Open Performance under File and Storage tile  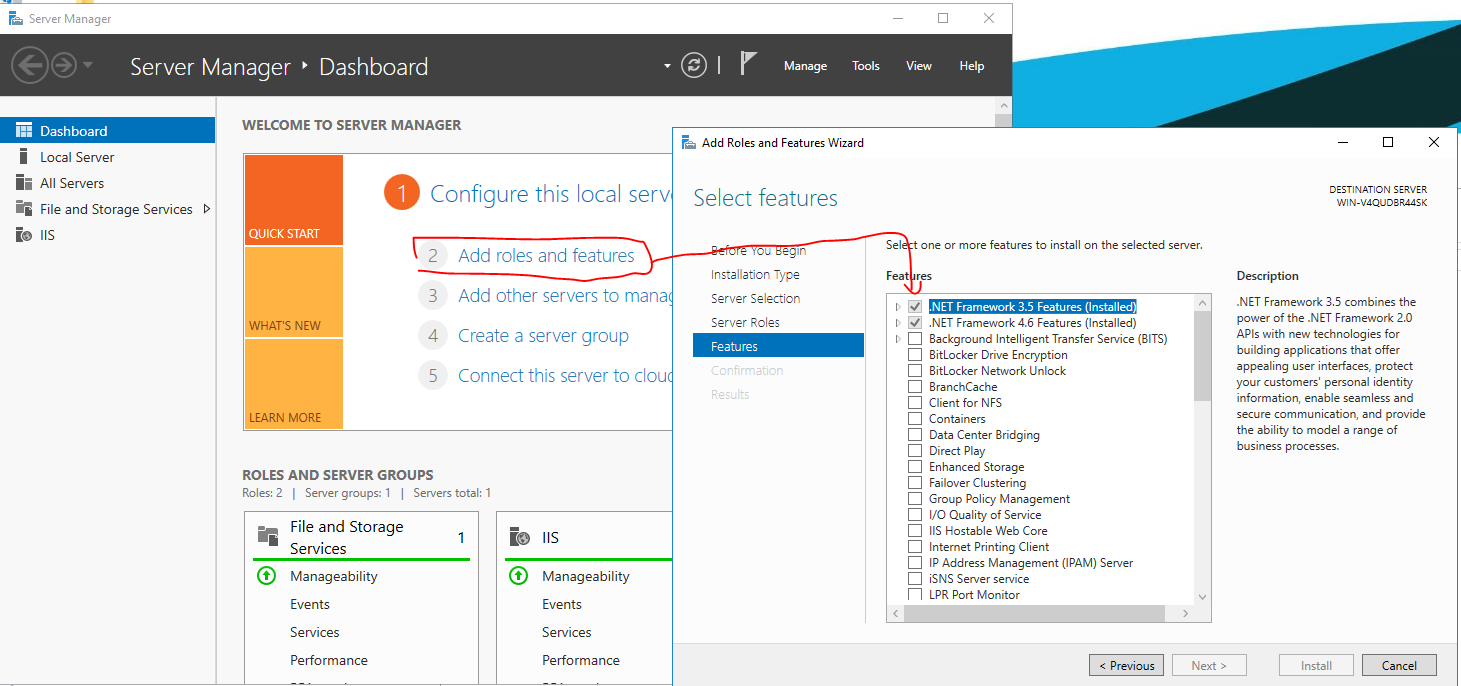point(329,660)
